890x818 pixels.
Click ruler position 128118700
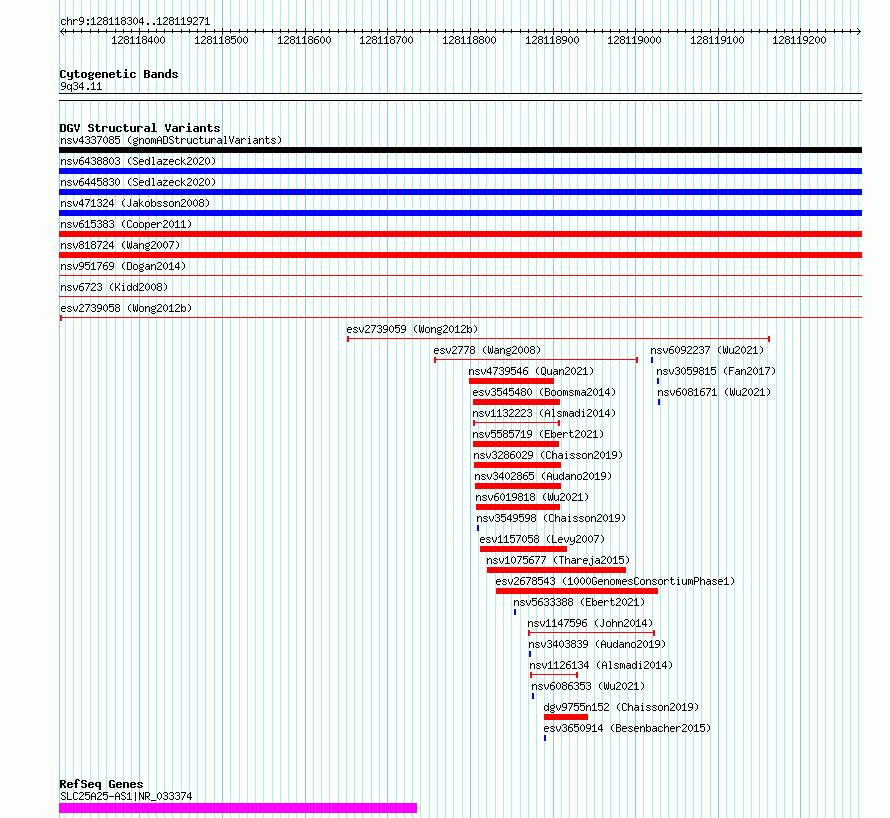387,40
